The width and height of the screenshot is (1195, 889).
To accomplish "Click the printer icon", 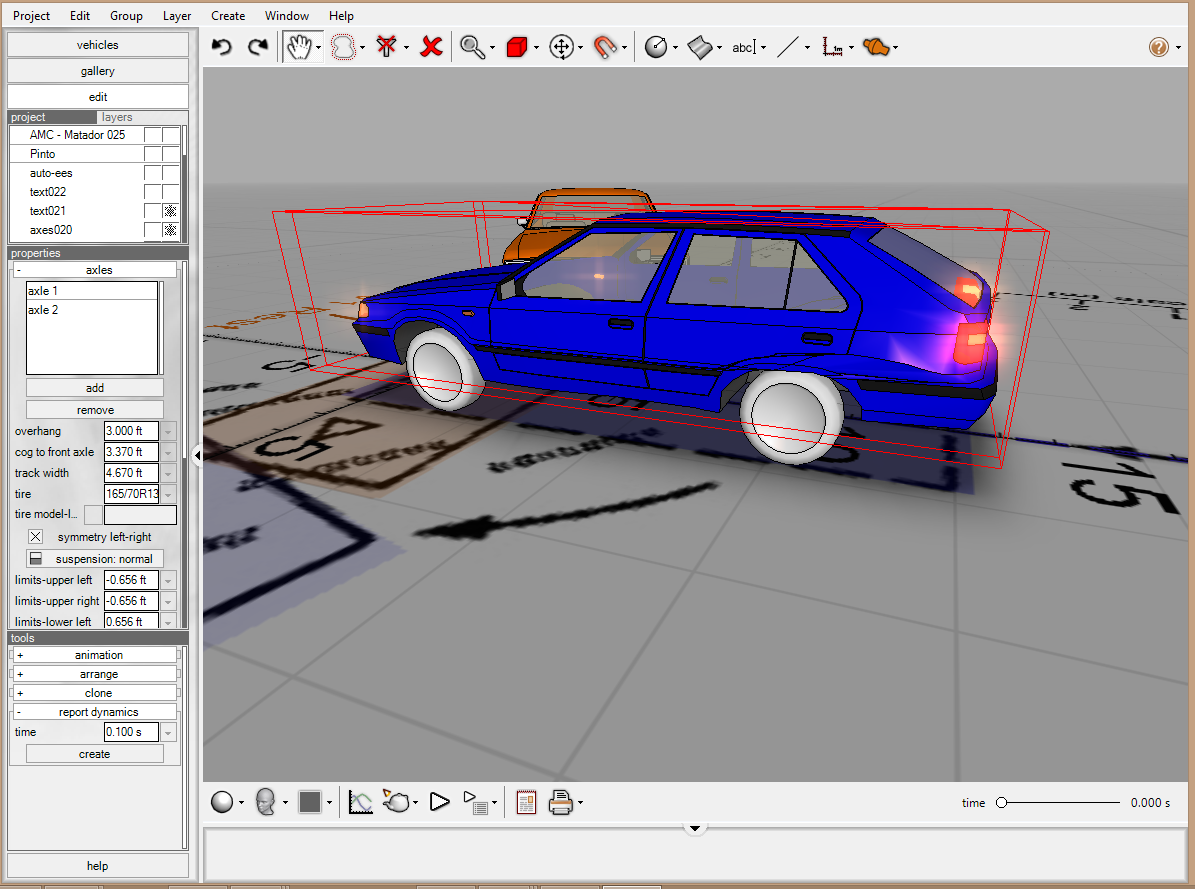I will [x=561, y=802].
